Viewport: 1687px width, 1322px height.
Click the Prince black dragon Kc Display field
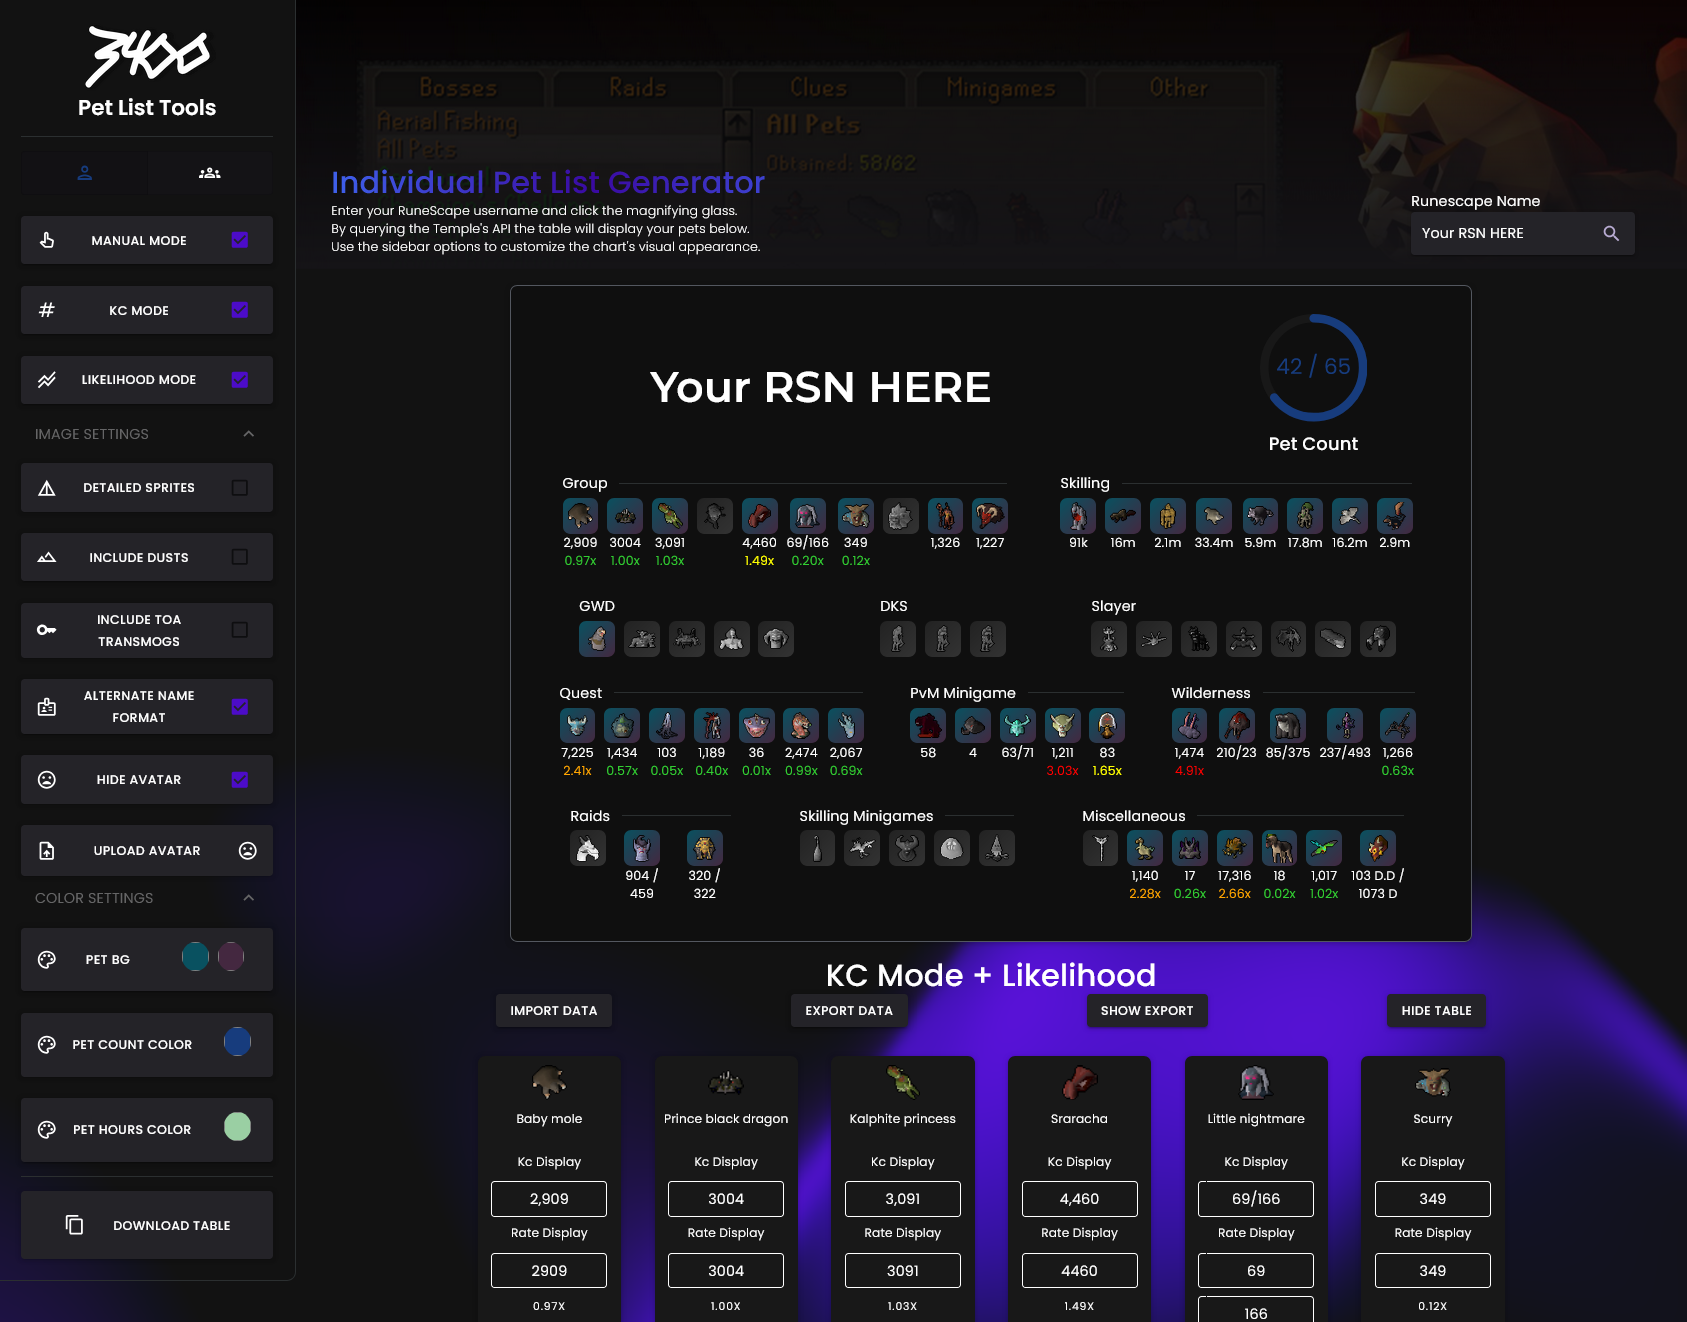coord(726,1199)
